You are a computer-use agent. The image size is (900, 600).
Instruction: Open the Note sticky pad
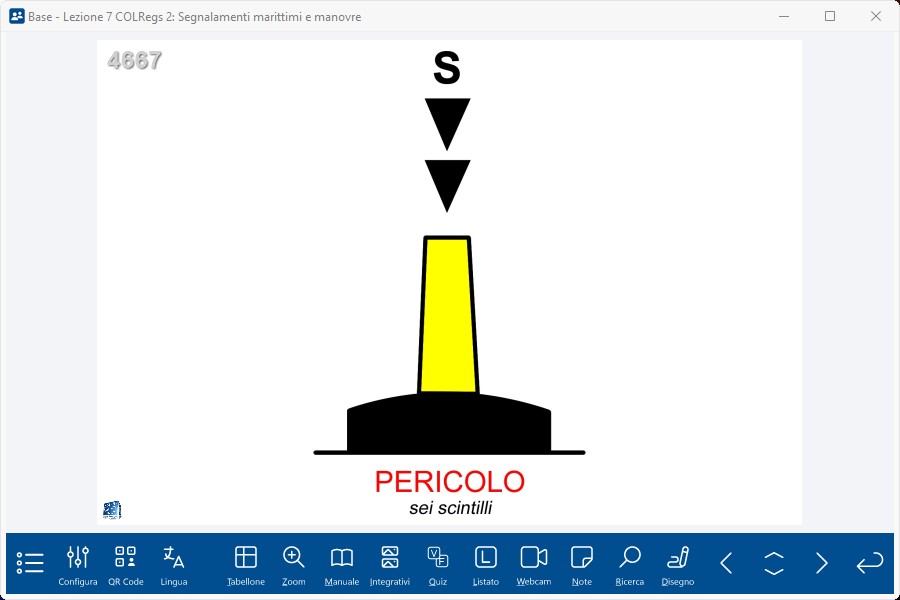click(x=582, y=564)
